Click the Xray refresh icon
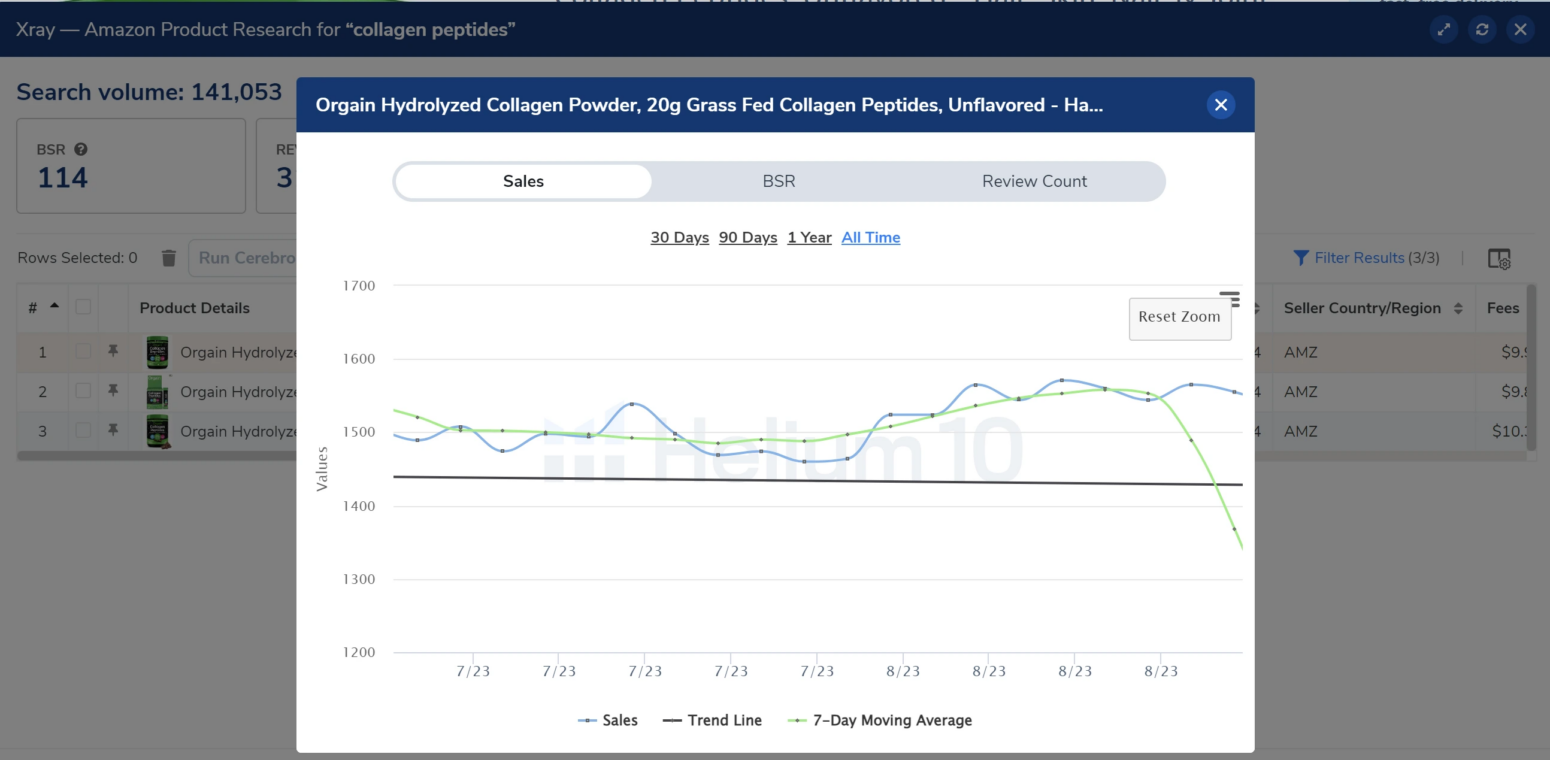Image resolution: width=1550 pixels, height=760 pixels. pos(1481,30)
